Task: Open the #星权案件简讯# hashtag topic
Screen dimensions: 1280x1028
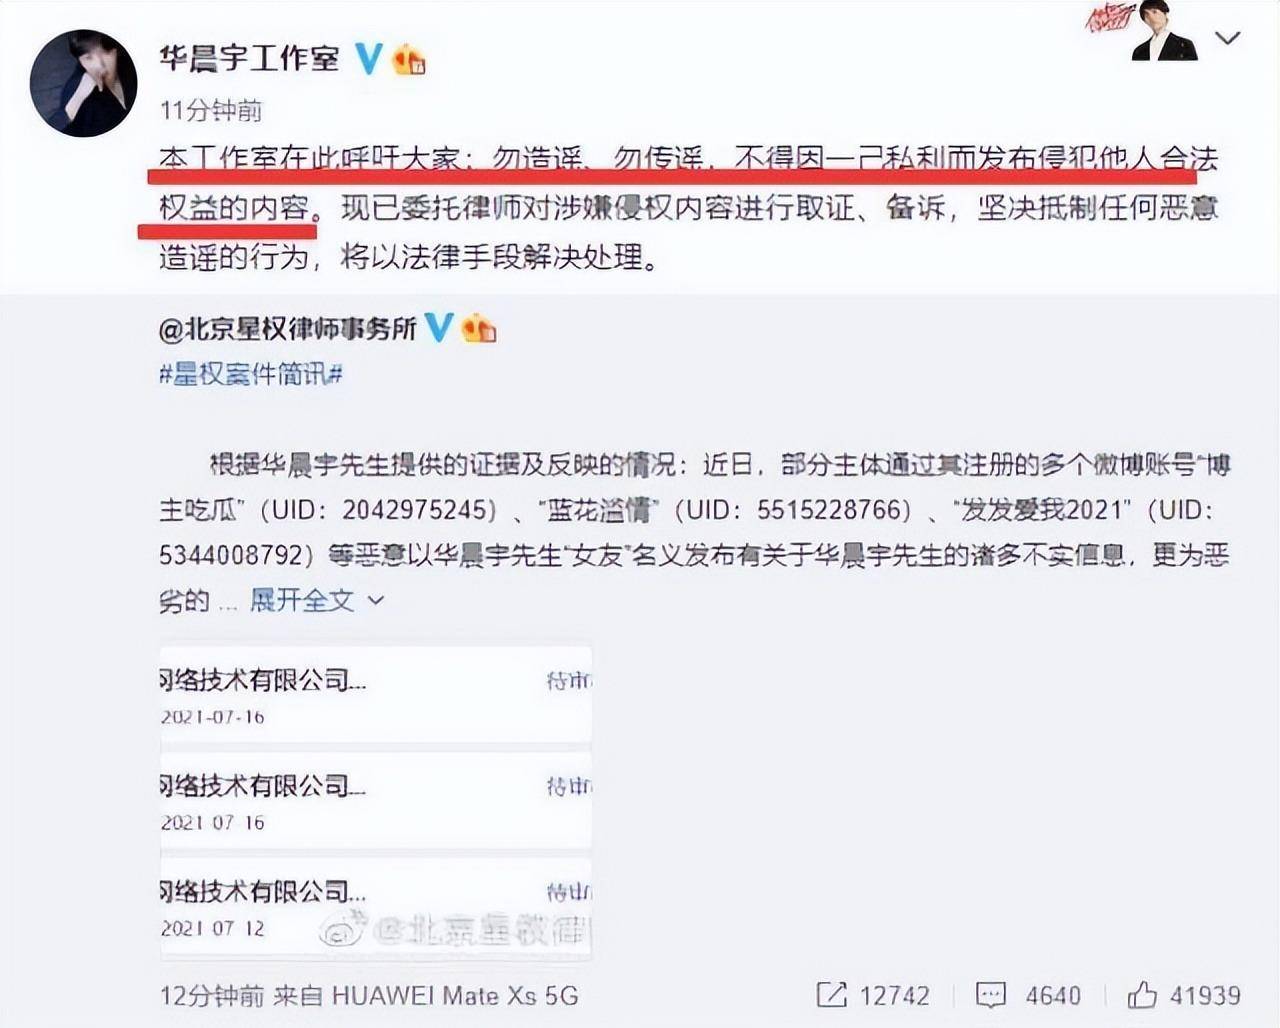Action: coord(251,375)
